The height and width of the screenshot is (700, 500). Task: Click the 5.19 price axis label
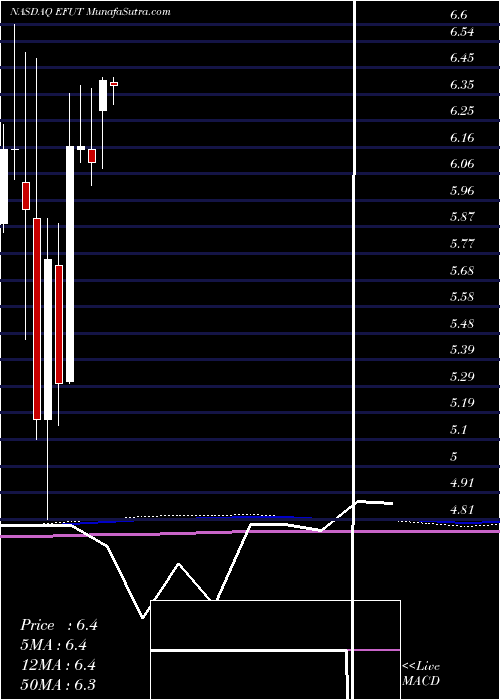point(462,403)
